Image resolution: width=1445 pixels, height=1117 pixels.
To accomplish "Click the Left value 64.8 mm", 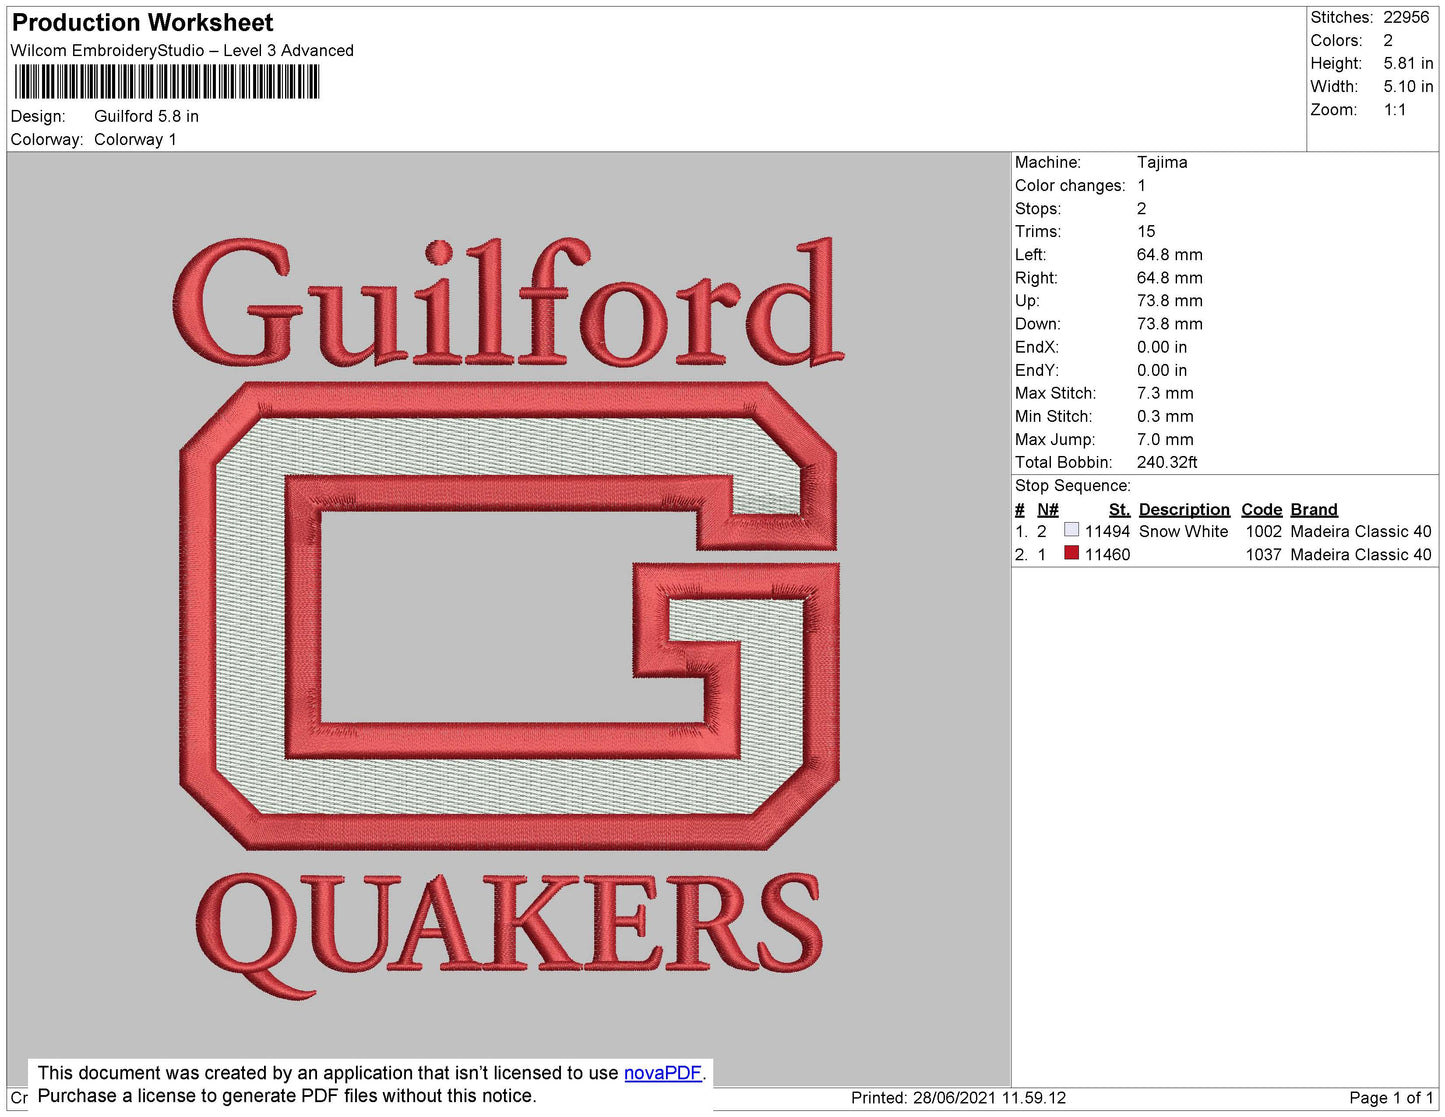I will click(1170, 255).
